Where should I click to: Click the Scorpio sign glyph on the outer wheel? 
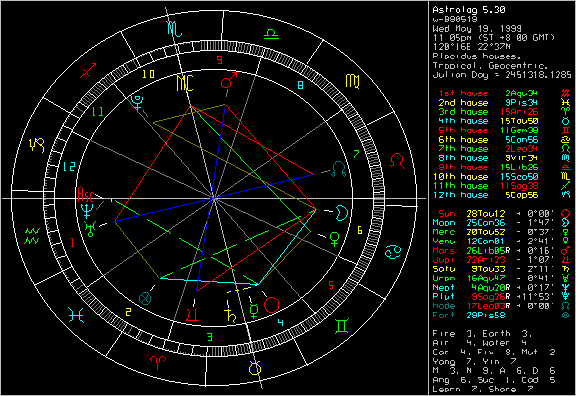tap(174, 28)
